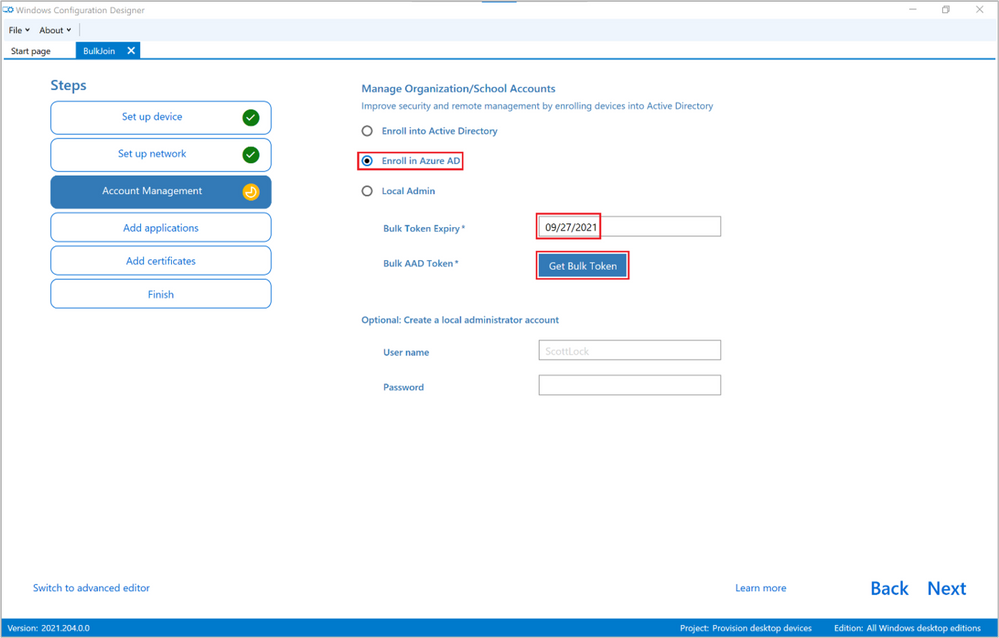Choose the Local Admin radio option
Screen dimensions: 999x638
tap(367, 191)
